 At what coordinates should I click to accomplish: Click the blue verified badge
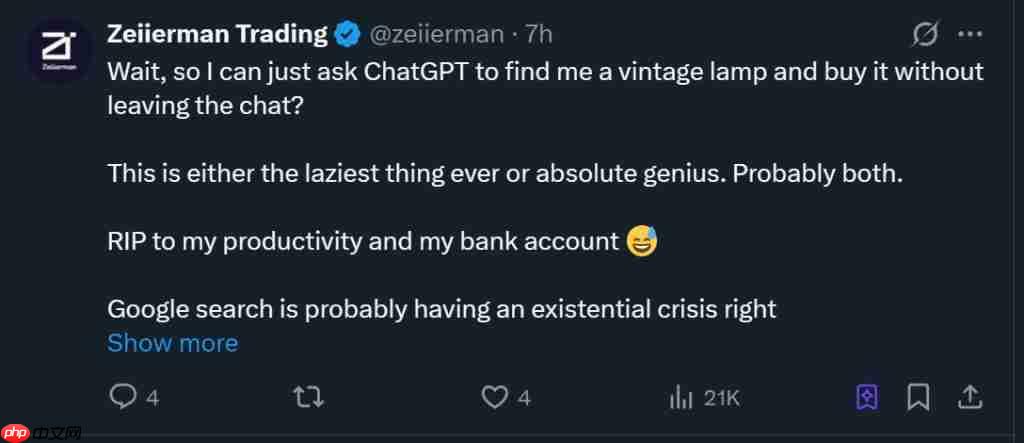(x=348, y=35)
